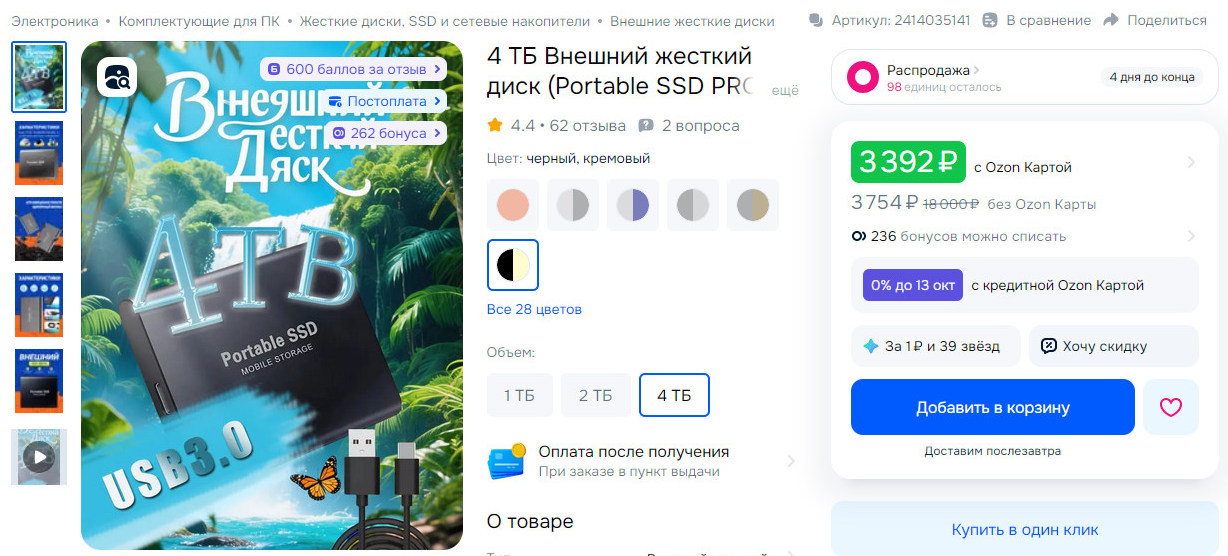Open Все 28 цветов link

click(x=534, y=309)
